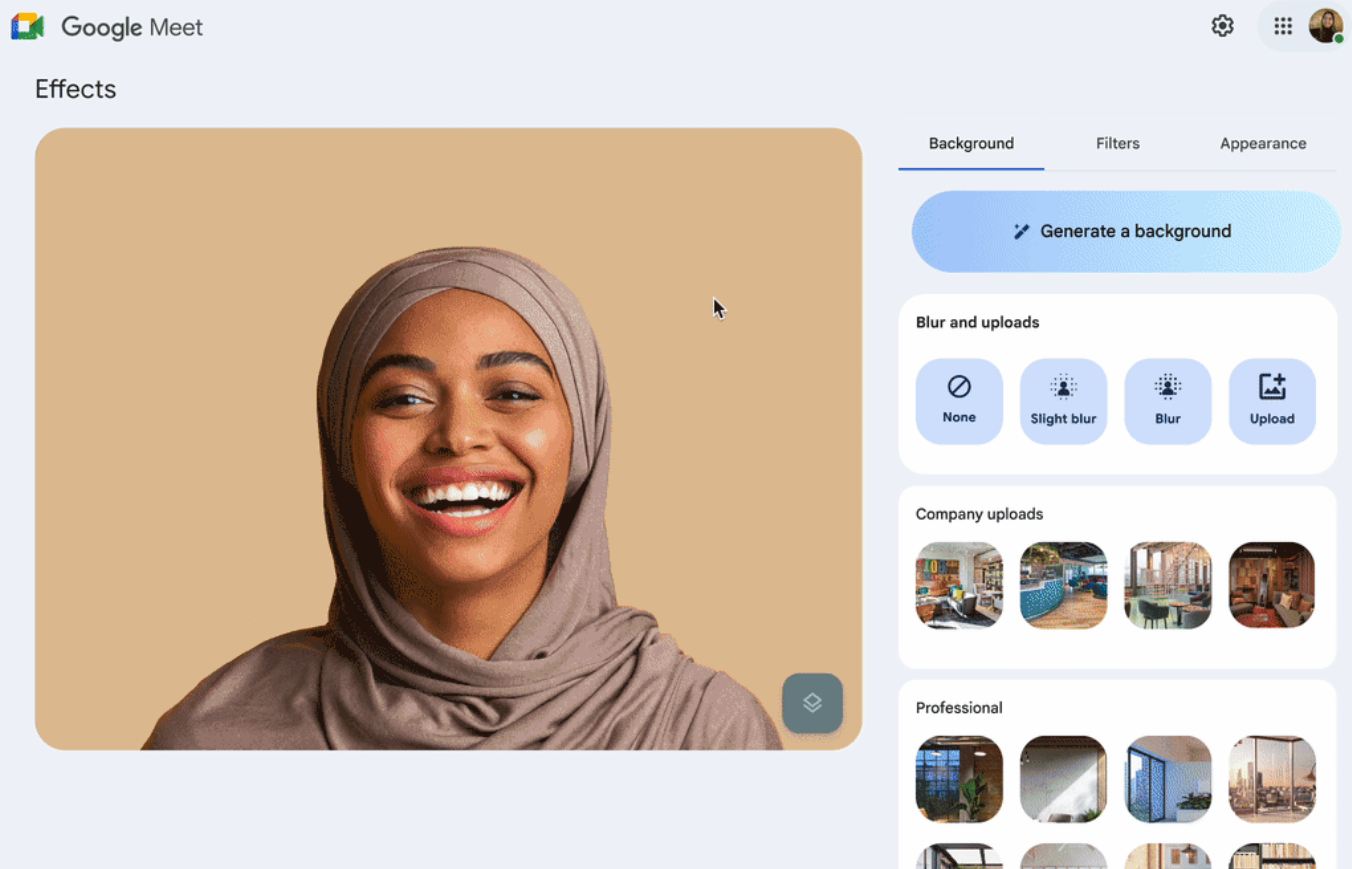Switch to the Appearance tab
1352x869 pixels.
click(x=1263, y=143)
